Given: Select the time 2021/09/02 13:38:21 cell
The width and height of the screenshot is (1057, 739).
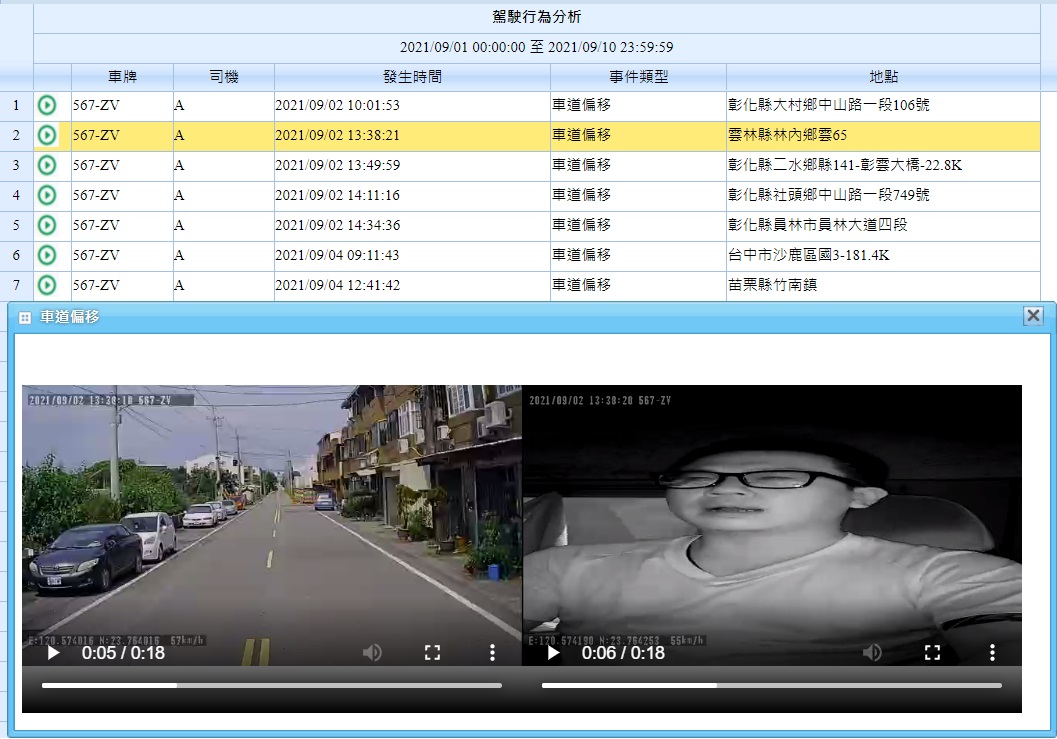Looking at the screenshot, I should tap(413, 135).
